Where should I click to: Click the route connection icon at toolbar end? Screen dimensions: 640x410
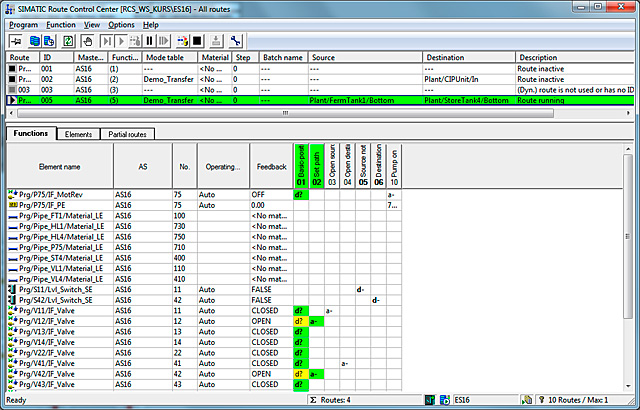point(235,41)
